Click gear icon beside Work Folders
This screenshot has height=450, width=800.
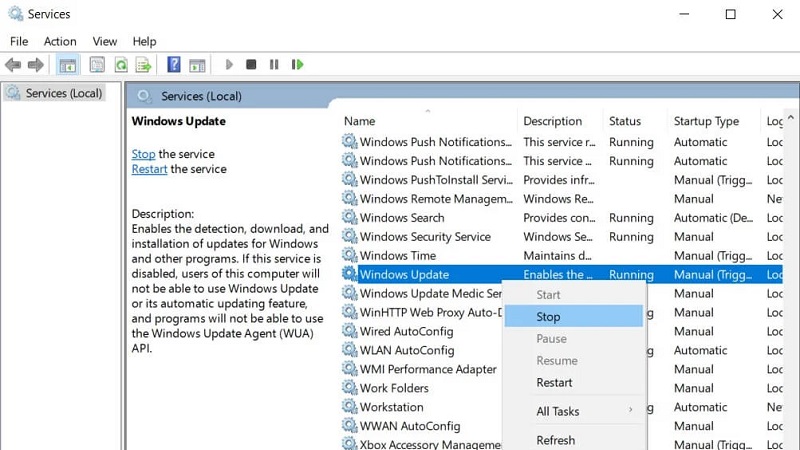tap(349, 388)
